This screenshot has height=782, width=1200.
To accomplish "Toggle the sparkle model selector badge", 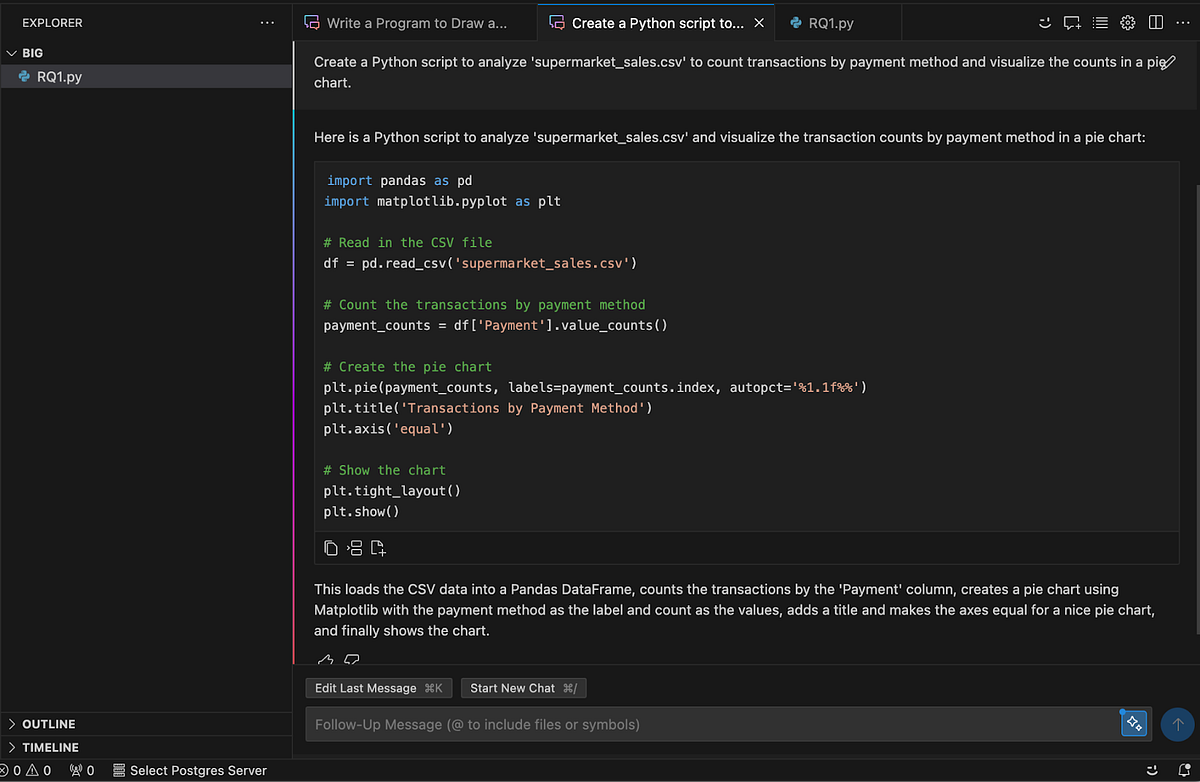I will click(x=1134, y=724).
